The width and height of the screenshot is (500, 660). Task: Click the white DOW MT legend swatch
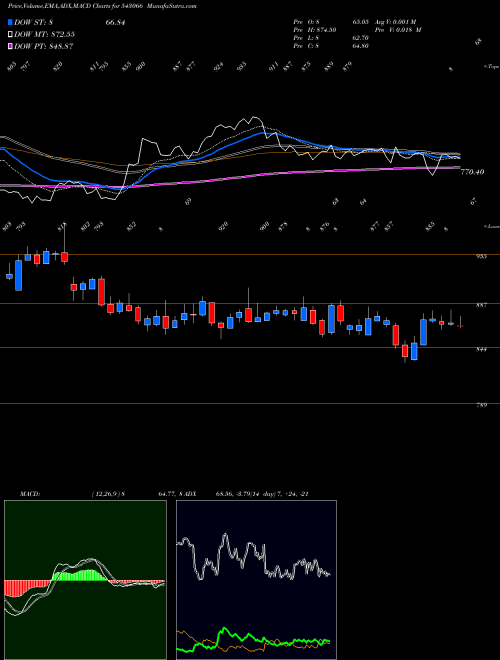10,34
